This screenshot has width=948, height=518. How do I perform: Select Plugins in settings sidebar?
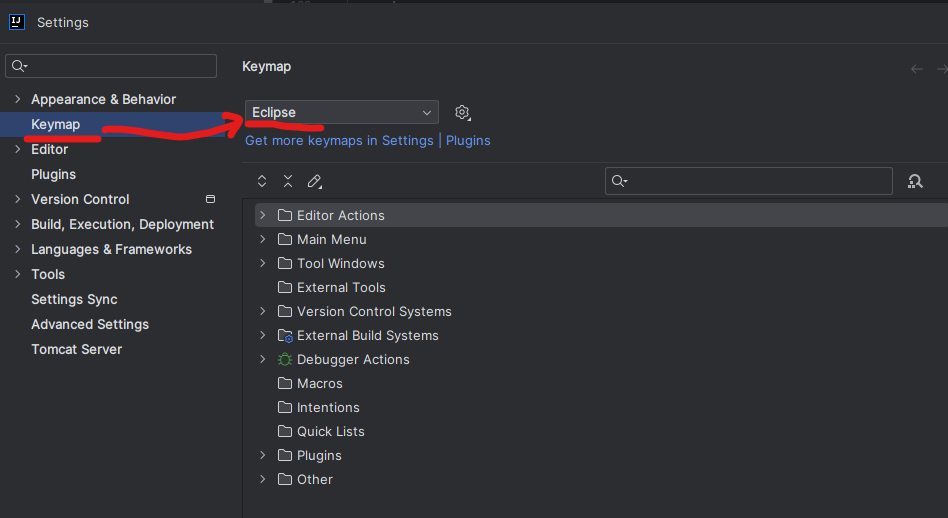pos(53,175)
